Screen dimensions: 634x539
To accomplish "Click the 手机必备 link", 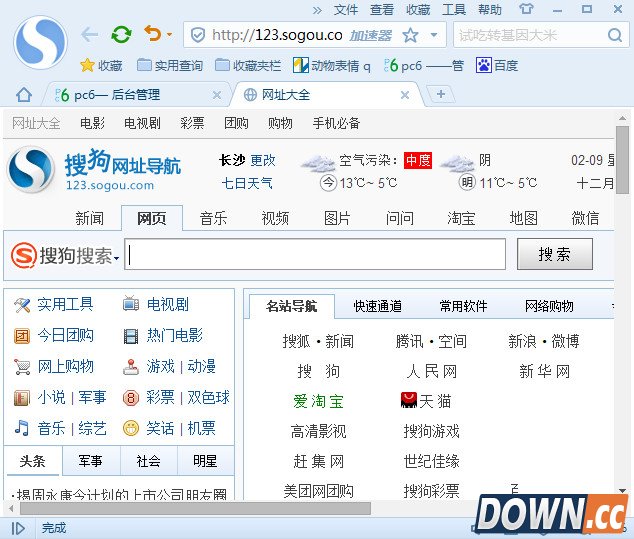I will (336, 123).
